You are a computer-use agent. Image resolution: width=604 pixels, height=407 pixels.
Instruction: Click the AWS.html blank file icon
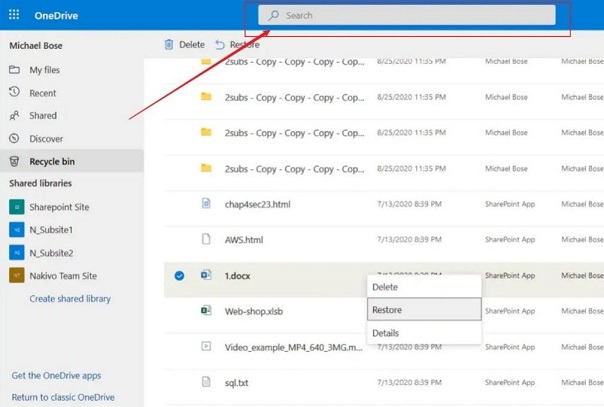tap(206, 239)
